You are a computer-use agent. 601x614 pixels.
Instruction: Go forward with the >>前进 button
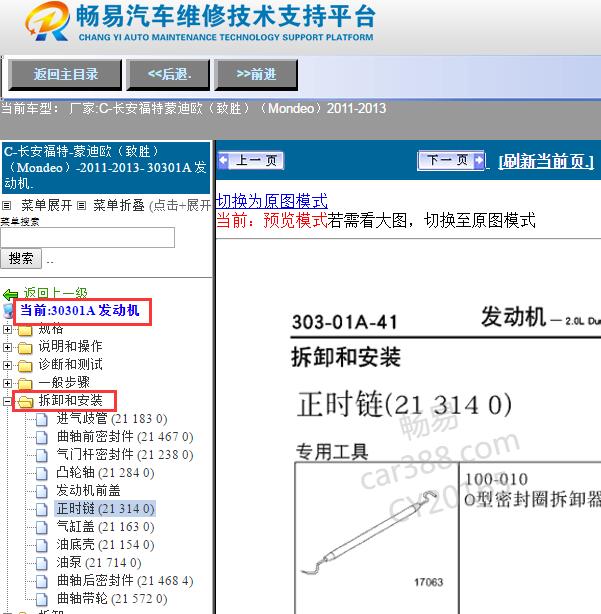pyautogui.click(x=256, y=74)
